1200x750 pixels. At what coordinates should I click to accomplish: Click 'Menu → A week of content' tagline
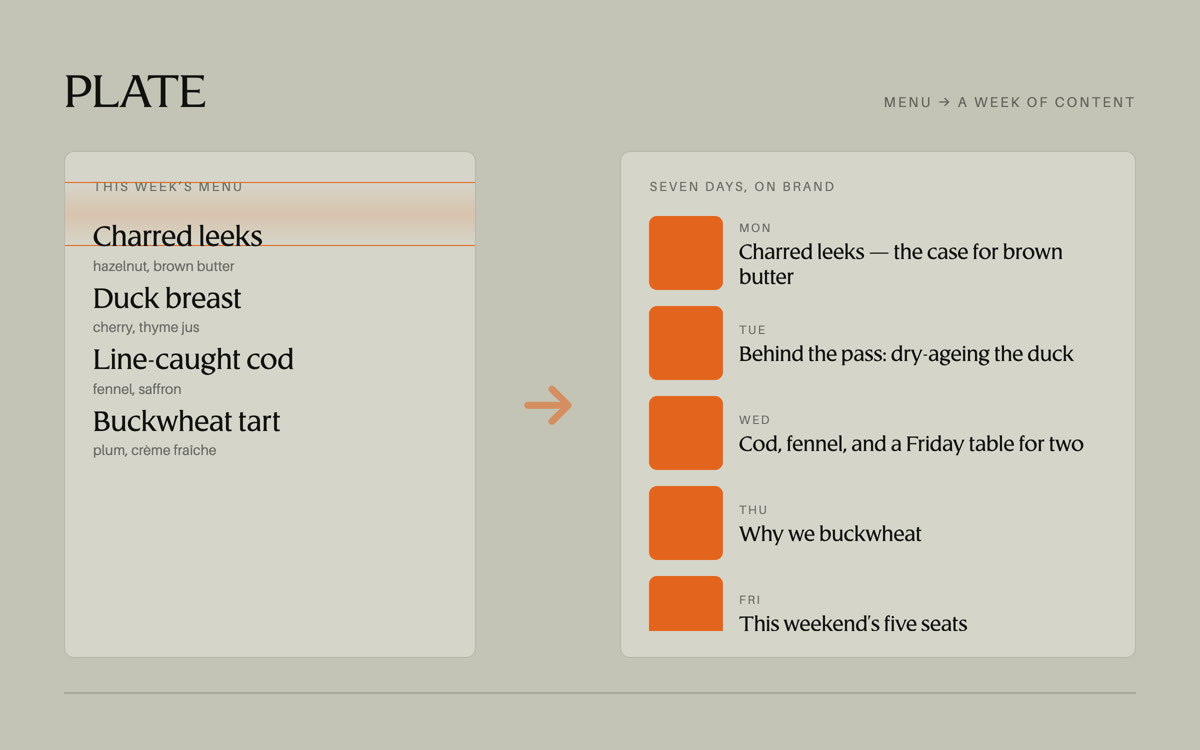[1009, 102]
